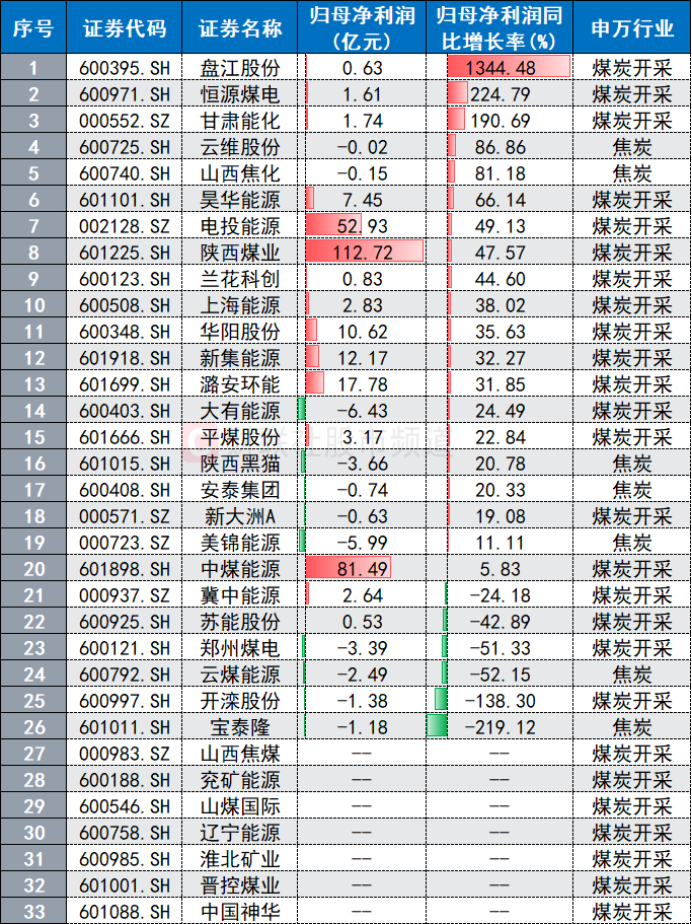Click the 大有能源 cell
692x924 pixels.
[x=239, y=411]
